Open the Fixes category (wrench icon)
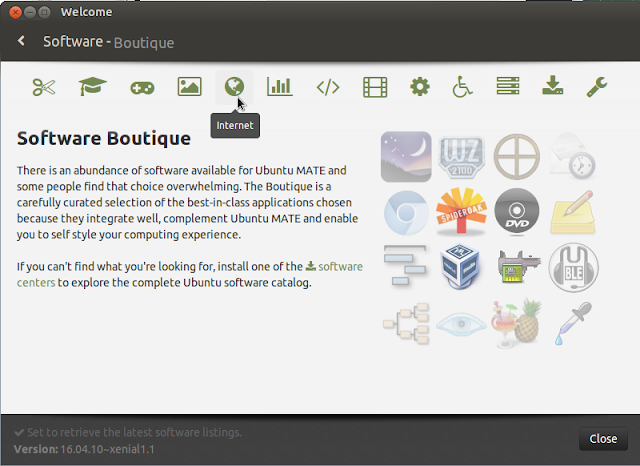This screenshot has height=466, width=640. [x=597, y=87]
